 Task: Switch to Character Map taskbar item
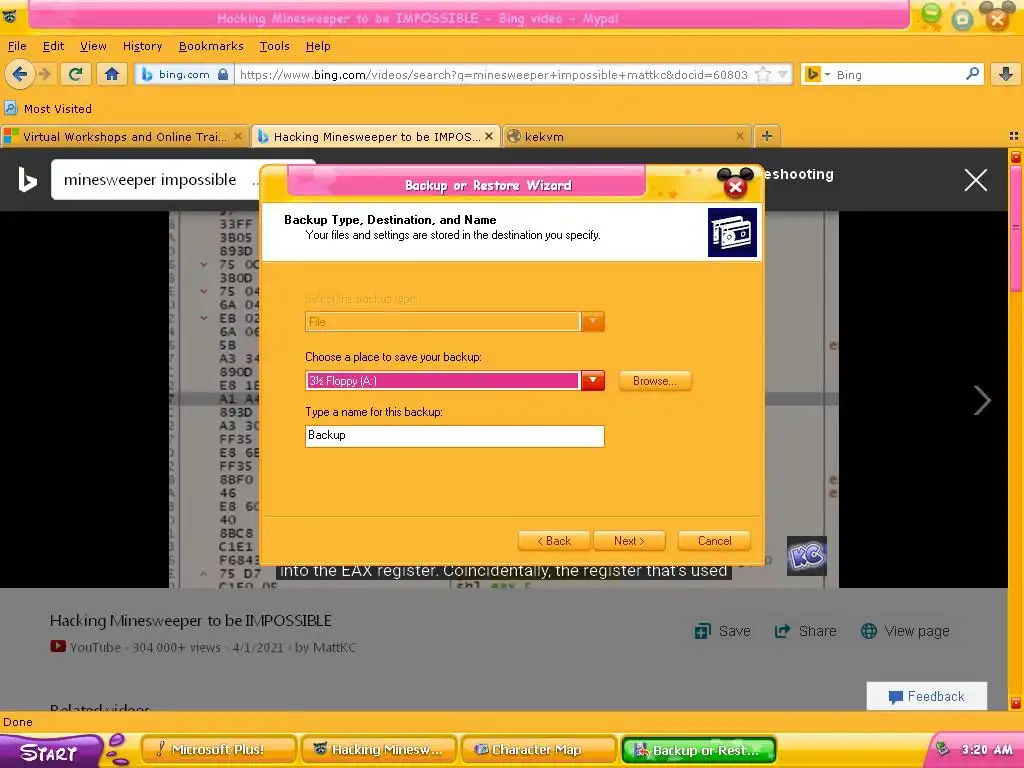pos(539,750)
